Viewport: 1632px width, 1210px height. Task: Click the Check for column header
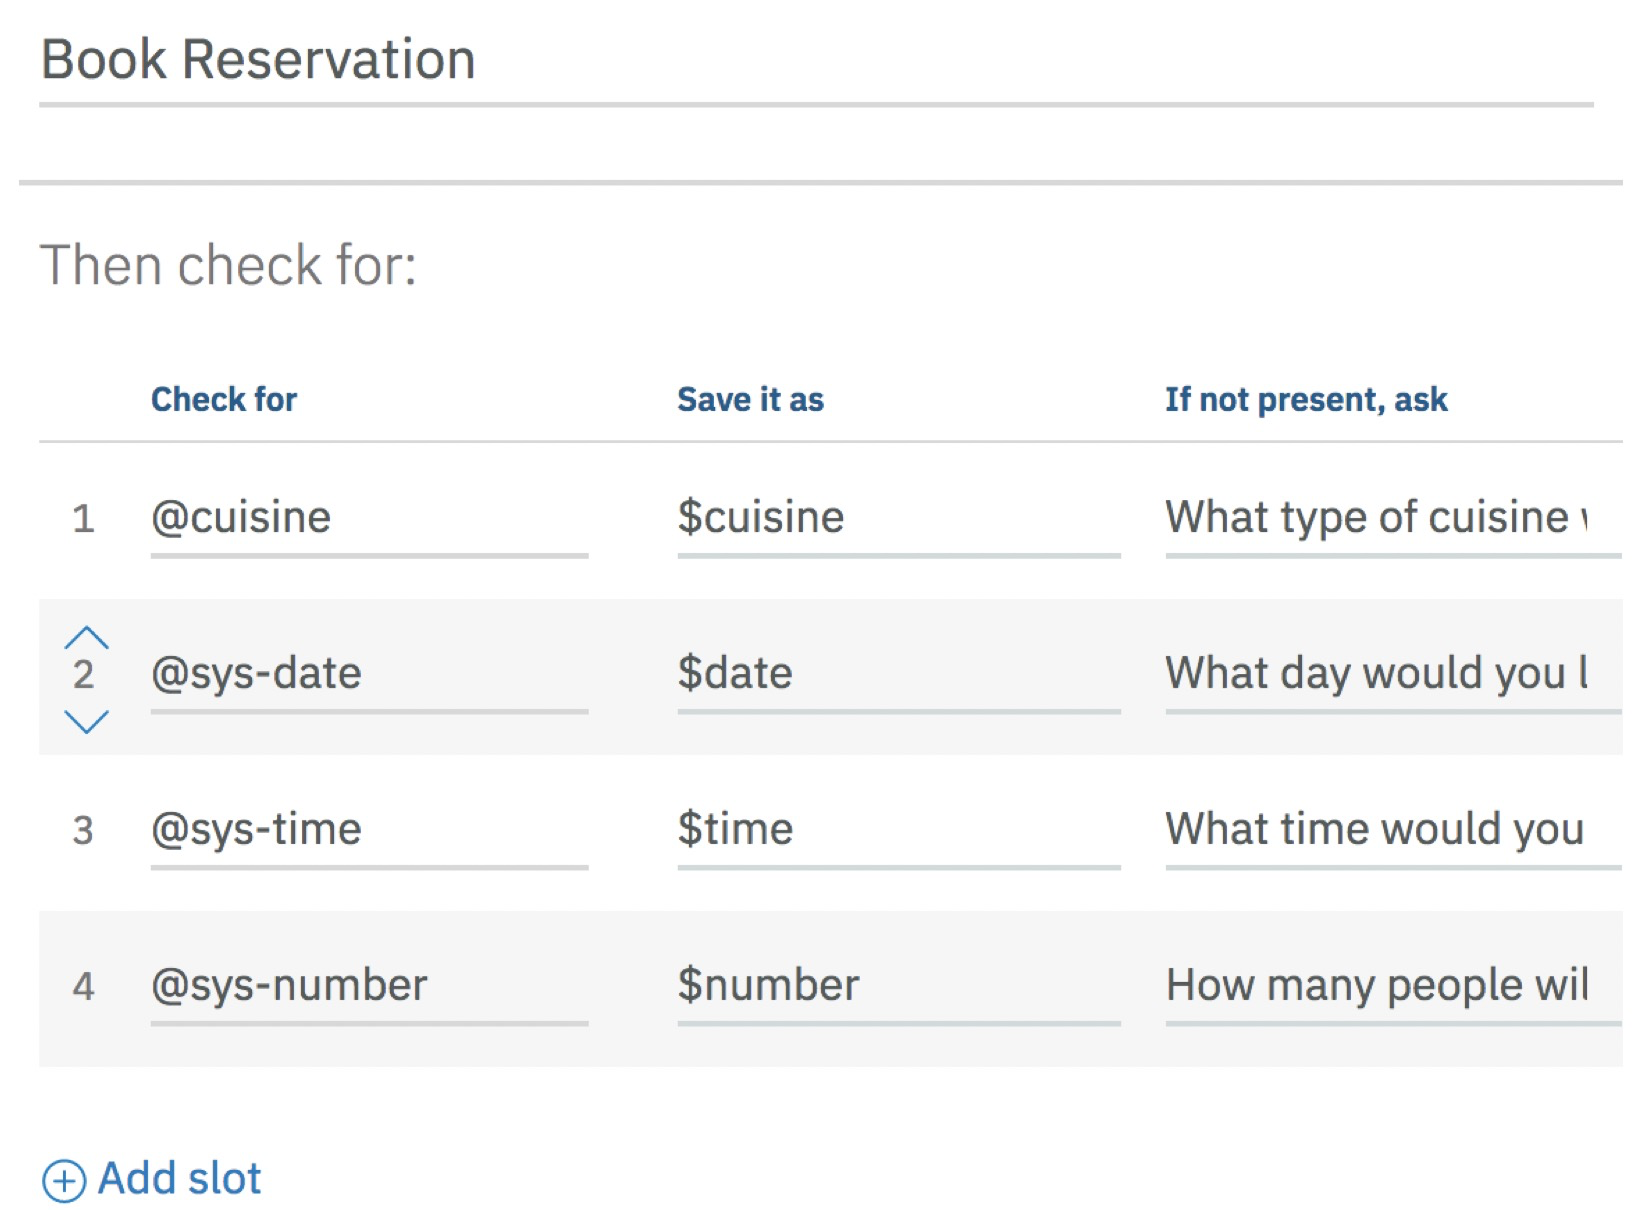pyautogui.click(x=224, y=400)
